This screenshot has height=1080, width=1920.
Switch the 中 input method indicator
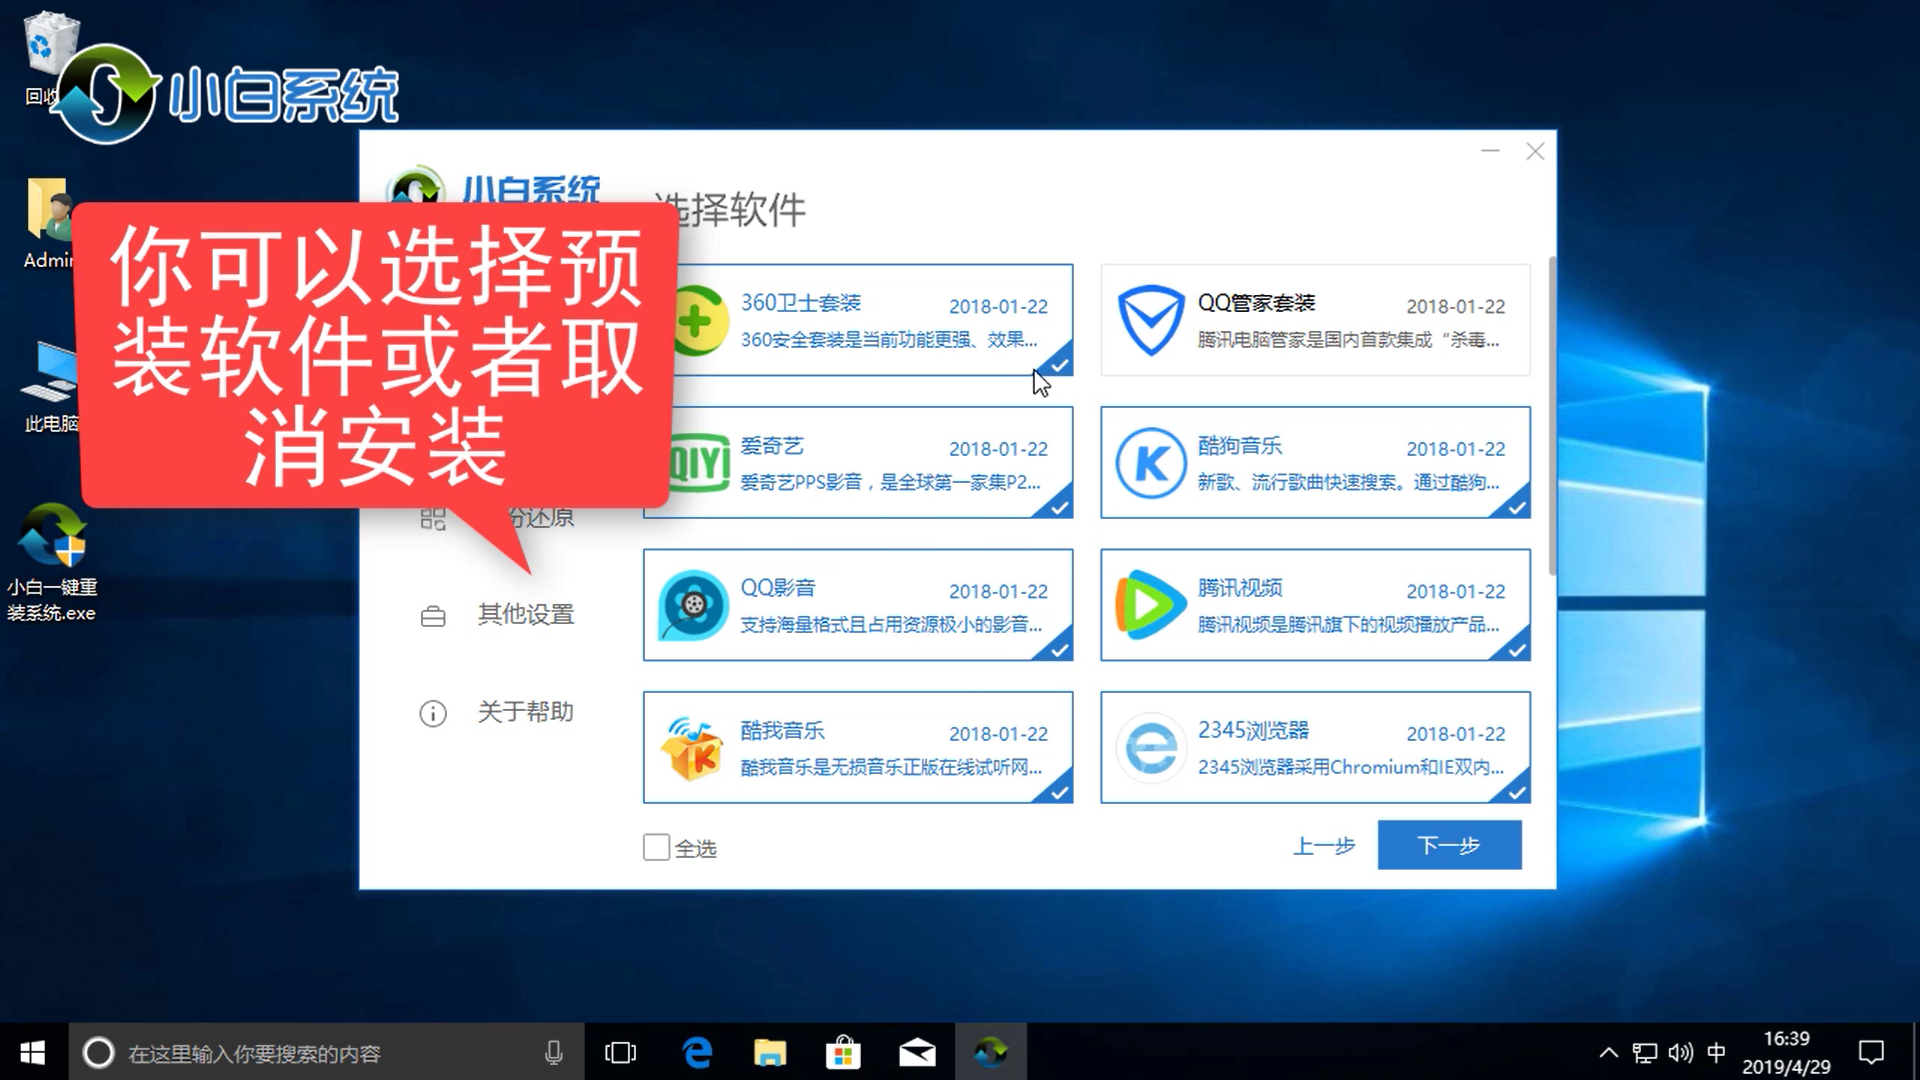pyautogui.click(x=1716, y=1052)
